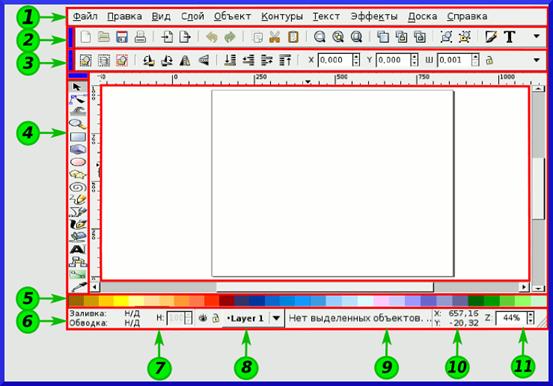The image size is (553, 386).
Task: Click the width Ш input field
Action: coord(454,60)
